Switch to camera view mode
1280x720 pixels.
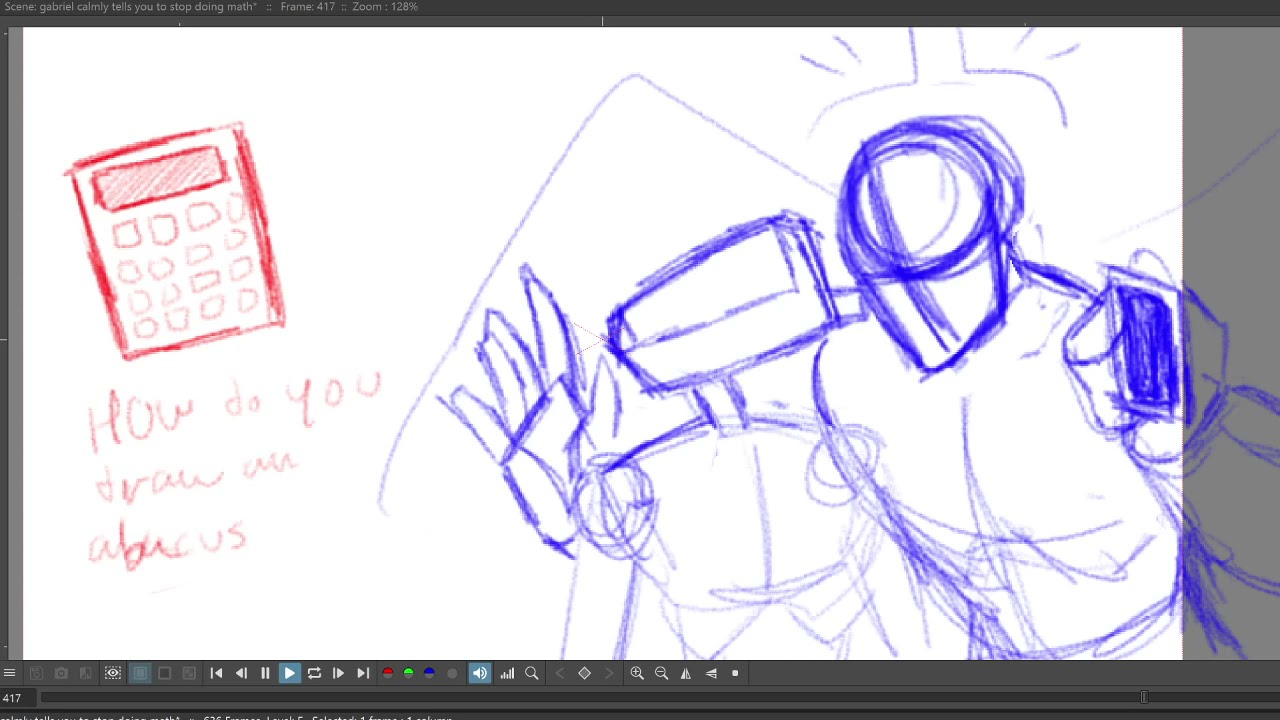point(190,673)
